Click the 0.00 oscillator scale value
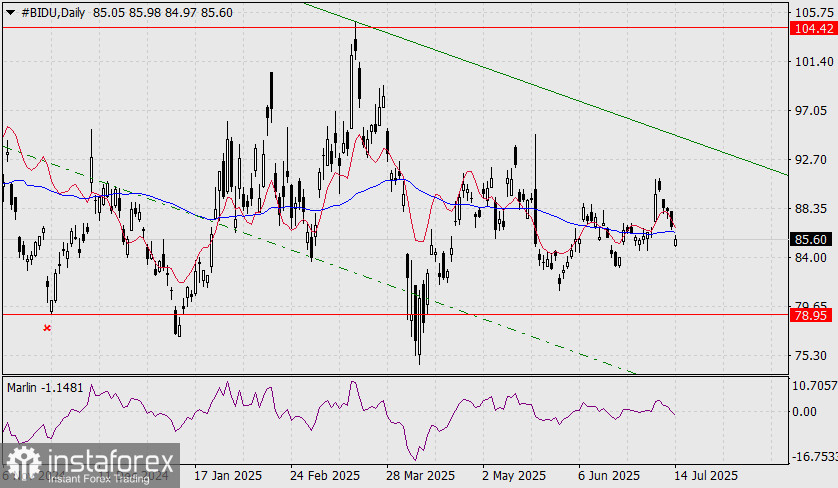The width and height of the screenshot is (838, 488). tap(804, 412)
